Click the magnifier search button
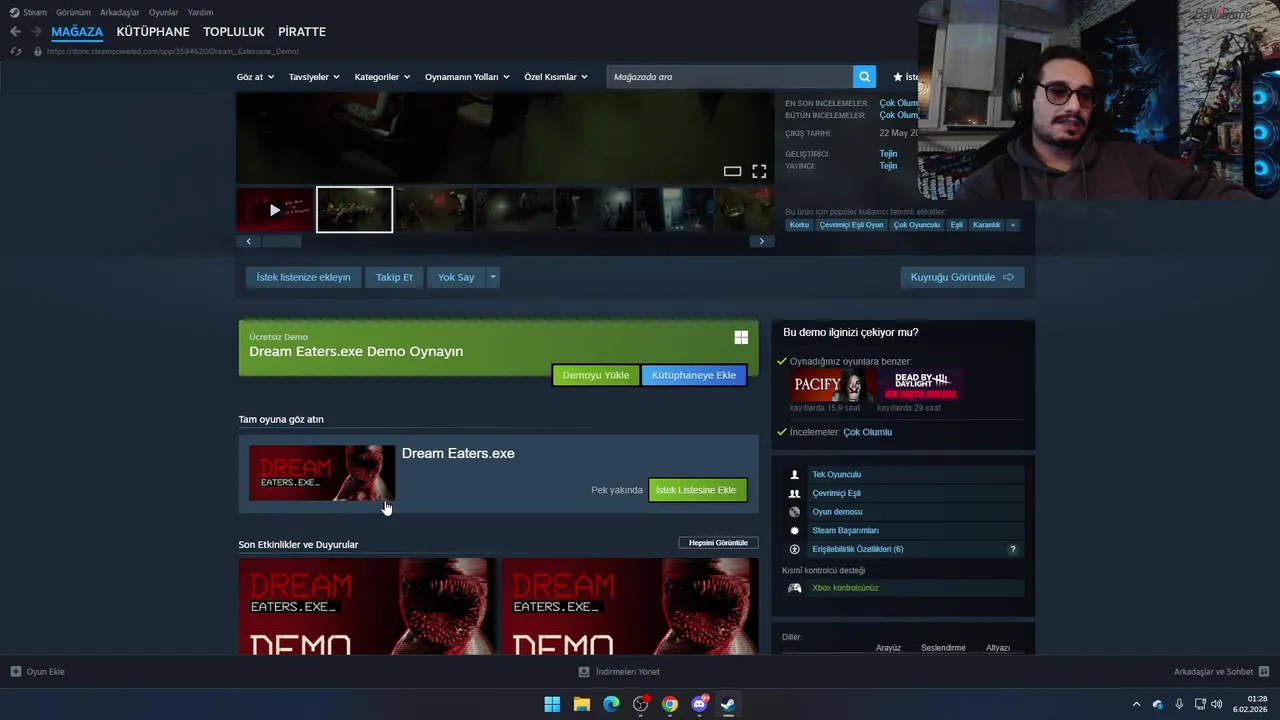The image size is (1280, 720). pyautogui.click(x=864, y=77)
